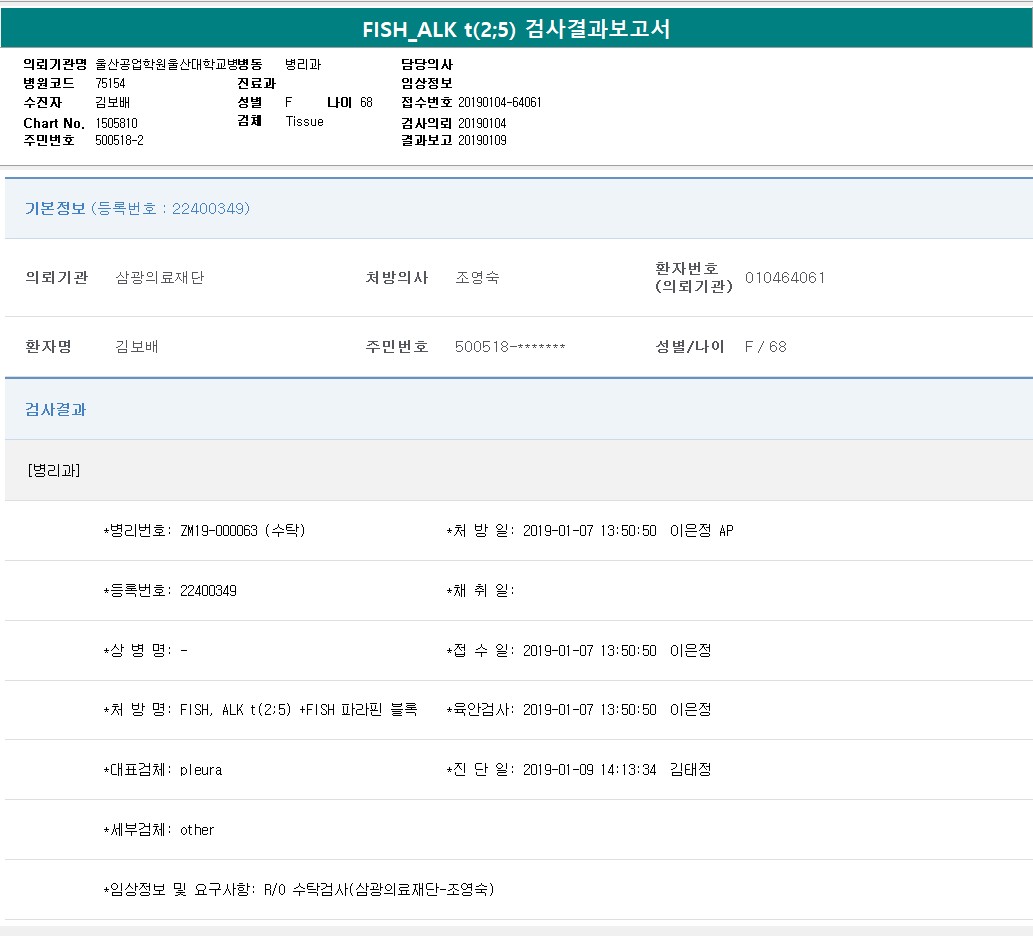Click 의뢰기관 value 삼광의료재단
This screenshot has height=936, width=1033.
[x=160, y=278]
